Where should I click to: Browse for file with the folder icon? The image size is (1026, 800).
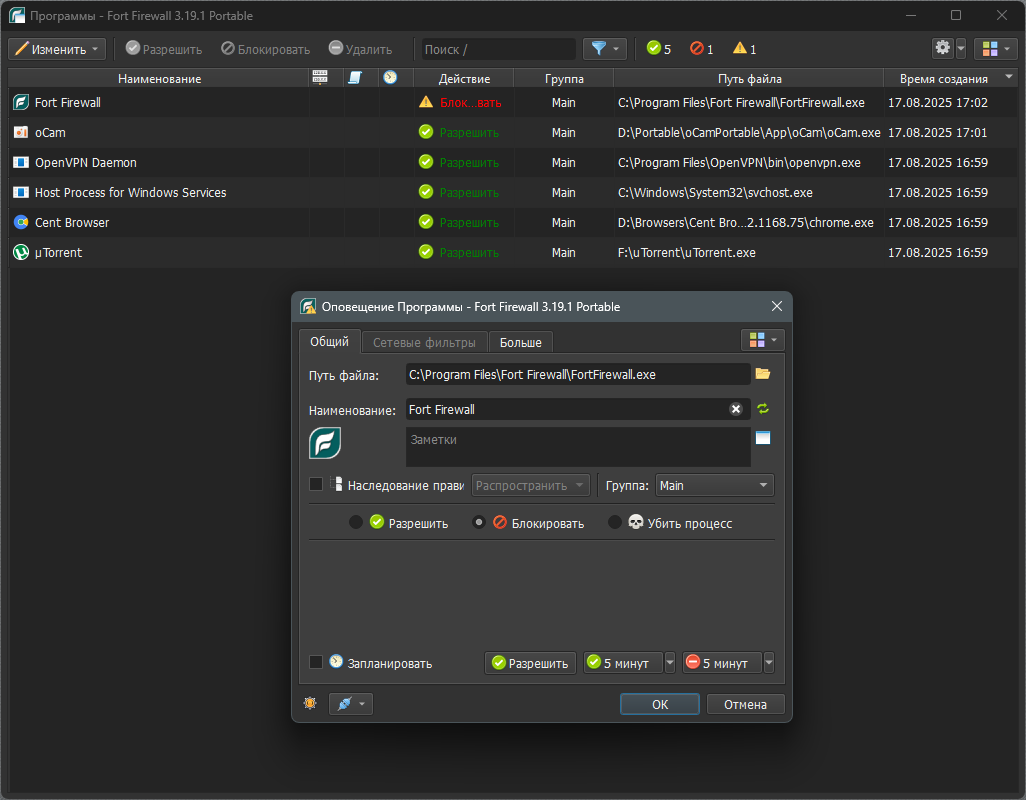click(763, 374)
